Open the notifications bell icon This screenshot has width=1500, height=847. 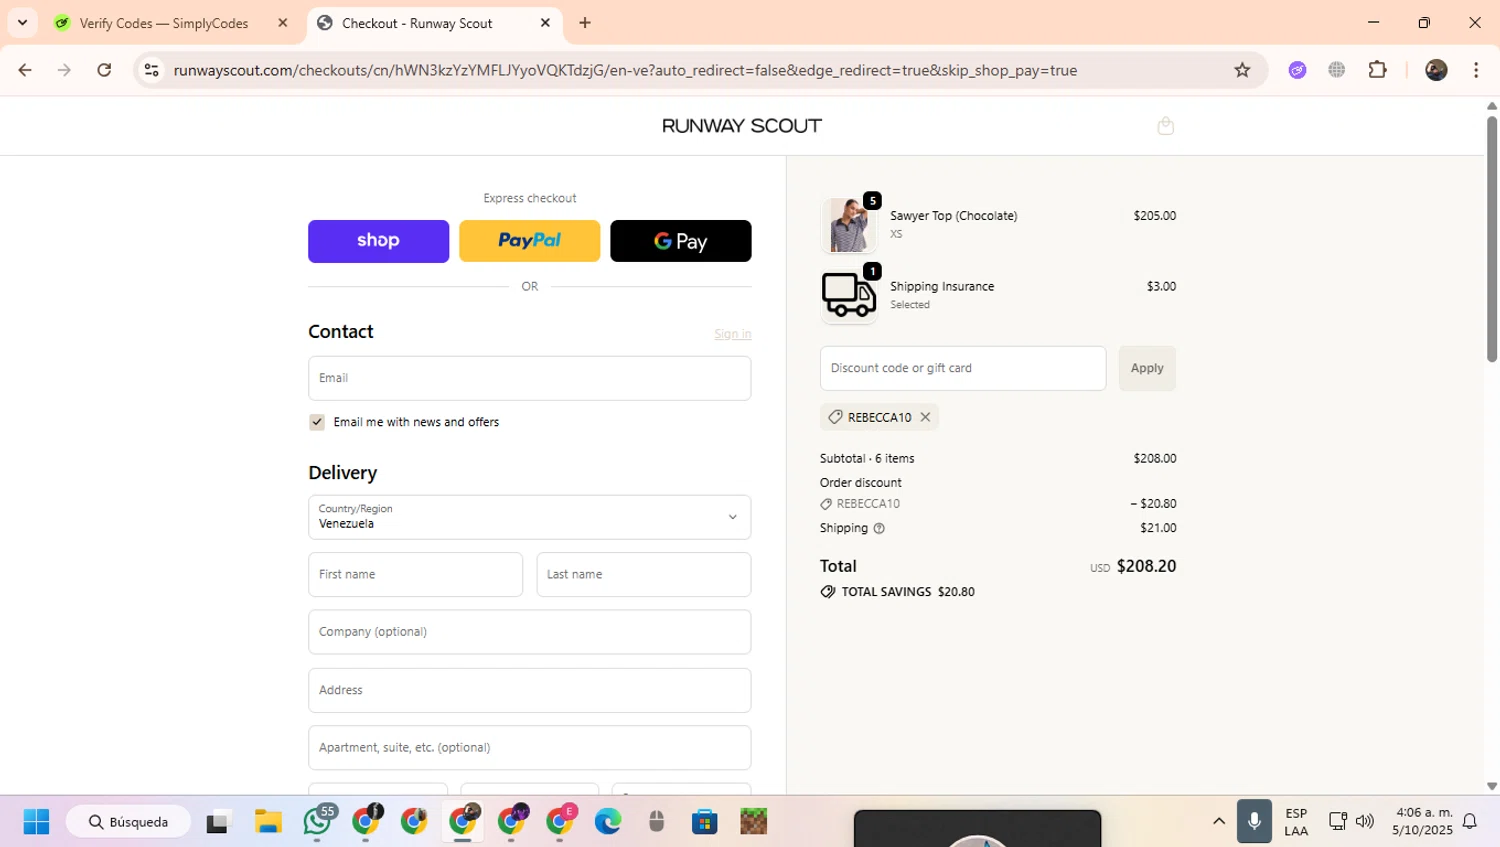pyautogui.click(x=1470, y=821)
